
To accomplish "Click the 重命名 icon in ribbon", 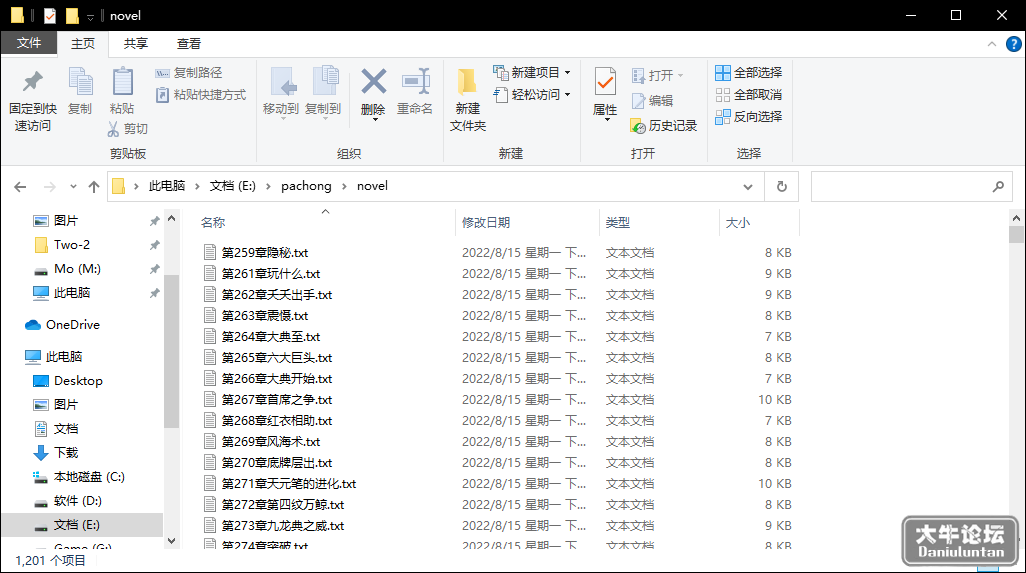I will coord(415,82).
